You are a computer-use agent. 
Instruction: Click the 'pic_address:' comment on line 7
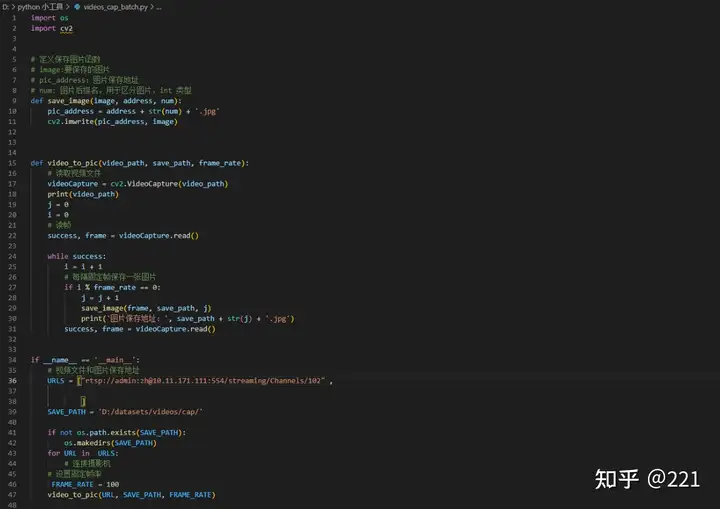pyautogui.click(x=85, y=80)
